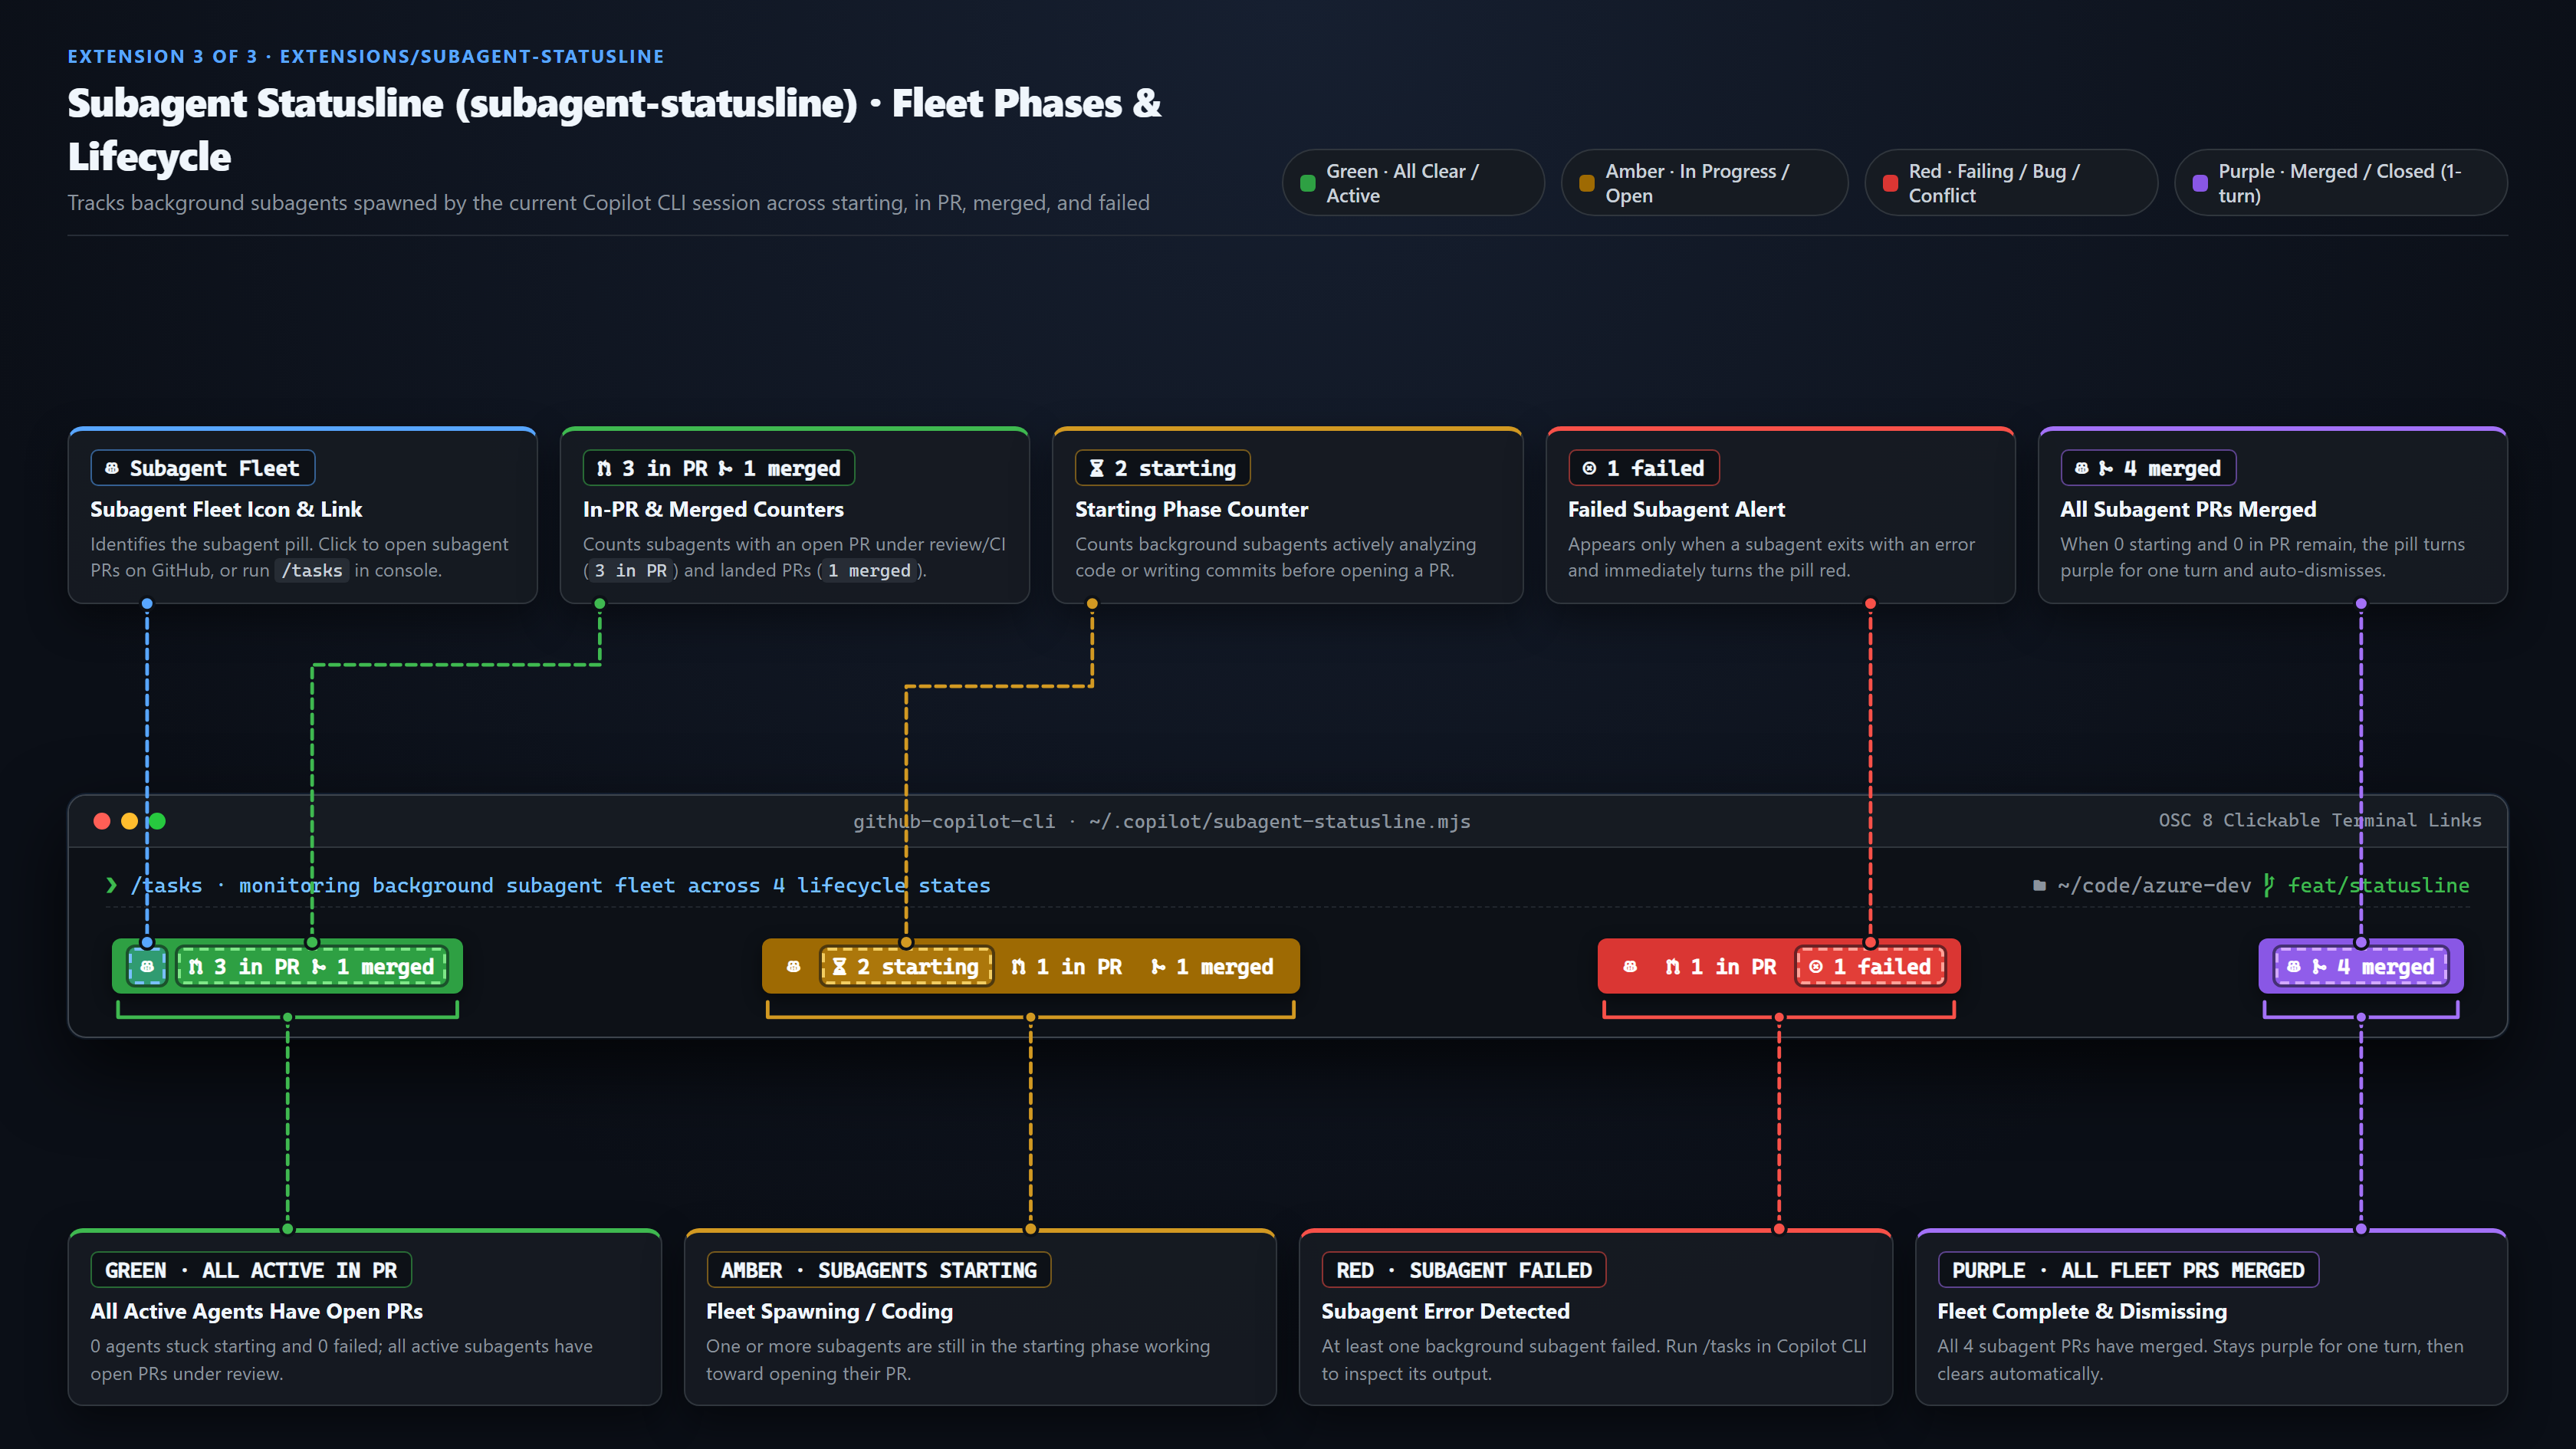This screenshot has height=1449, width=2576.
Task: Click the 'AMBER · SUBAGENTS STARTING' badge
Action: (878, 1270)
